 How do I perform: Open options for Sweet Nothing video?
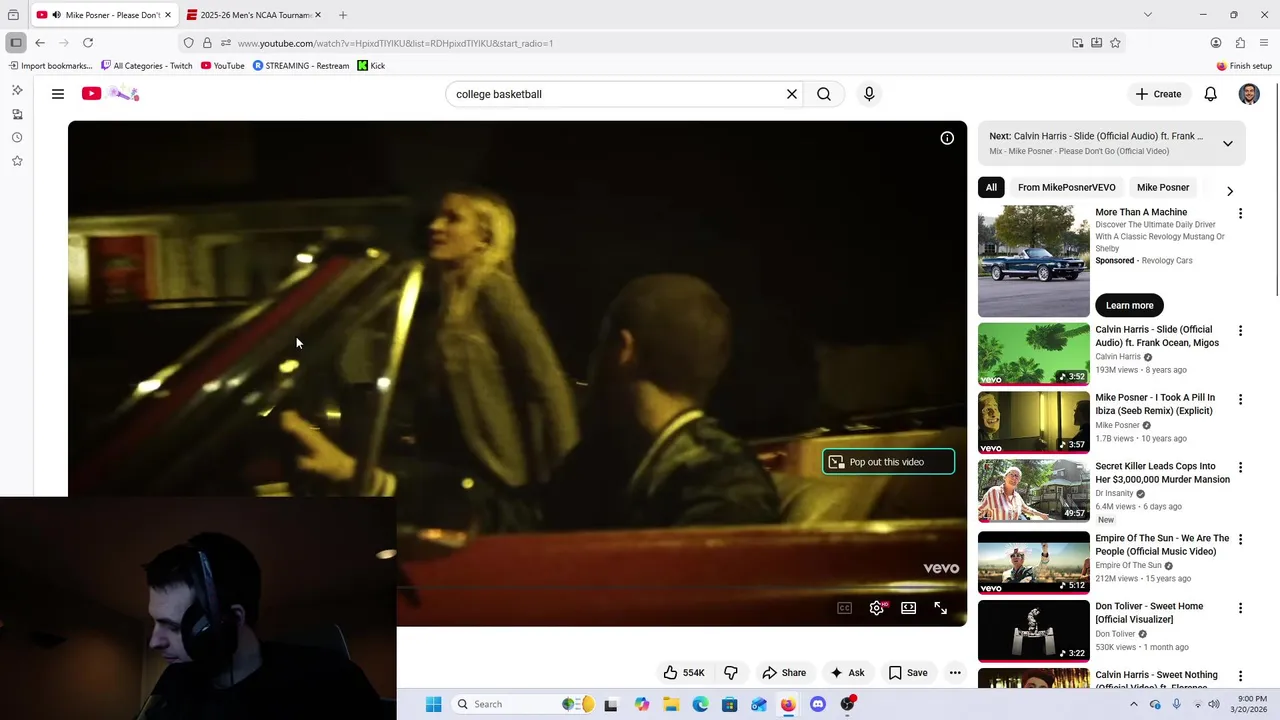pyautogui.click(x=1240, y=677)
